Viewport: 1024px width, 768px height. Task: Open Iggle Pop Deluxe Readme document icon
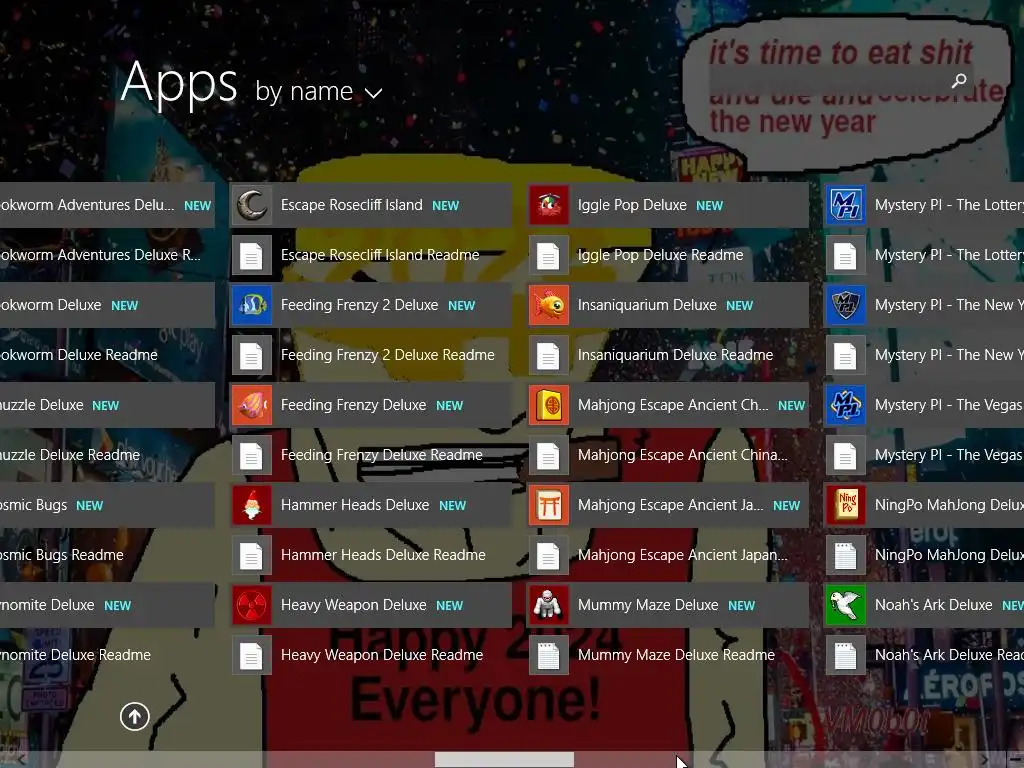tap(549, 255)
